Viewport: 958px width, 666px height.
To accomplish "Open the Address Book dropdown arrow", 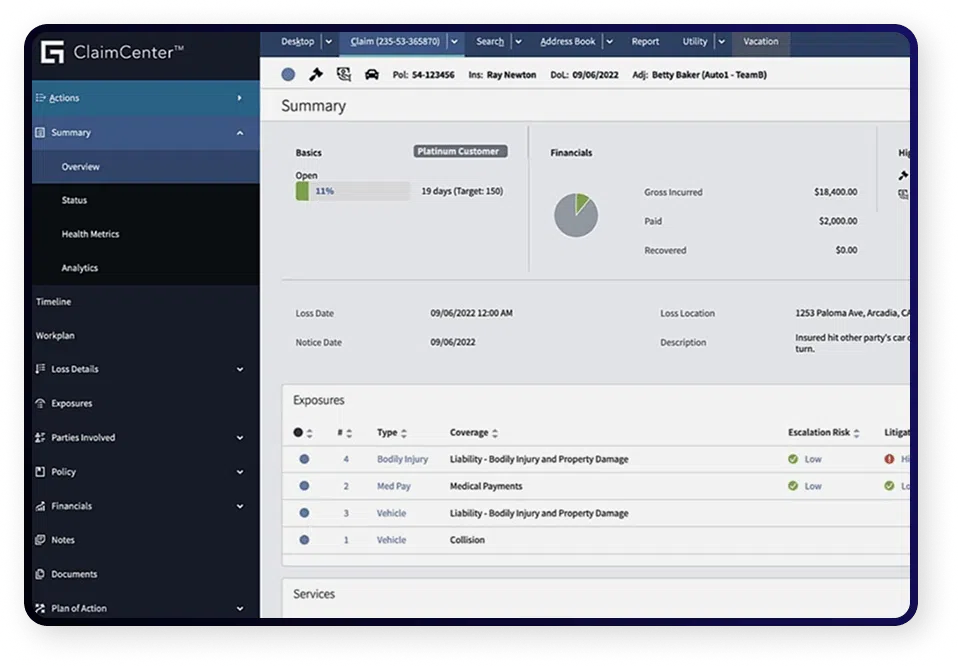I will [x=609, y=42].
